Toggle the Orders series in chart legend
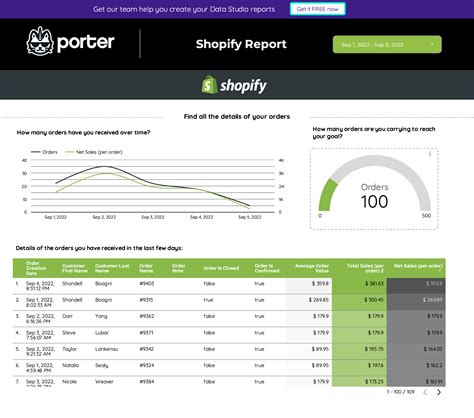The width and height of the screenshot is (474, 418). coord(44,152)
